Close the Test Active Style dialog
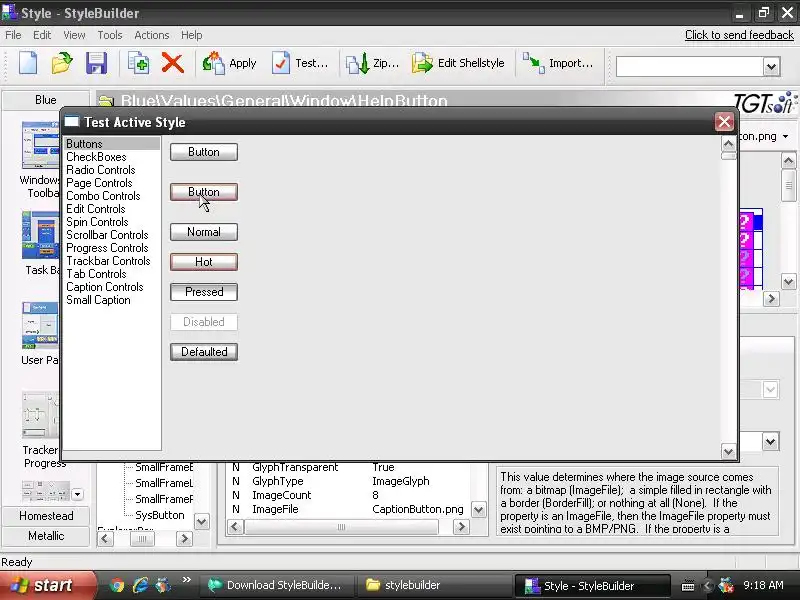Viewport: 800px width, 600px height. pos(724,122)
